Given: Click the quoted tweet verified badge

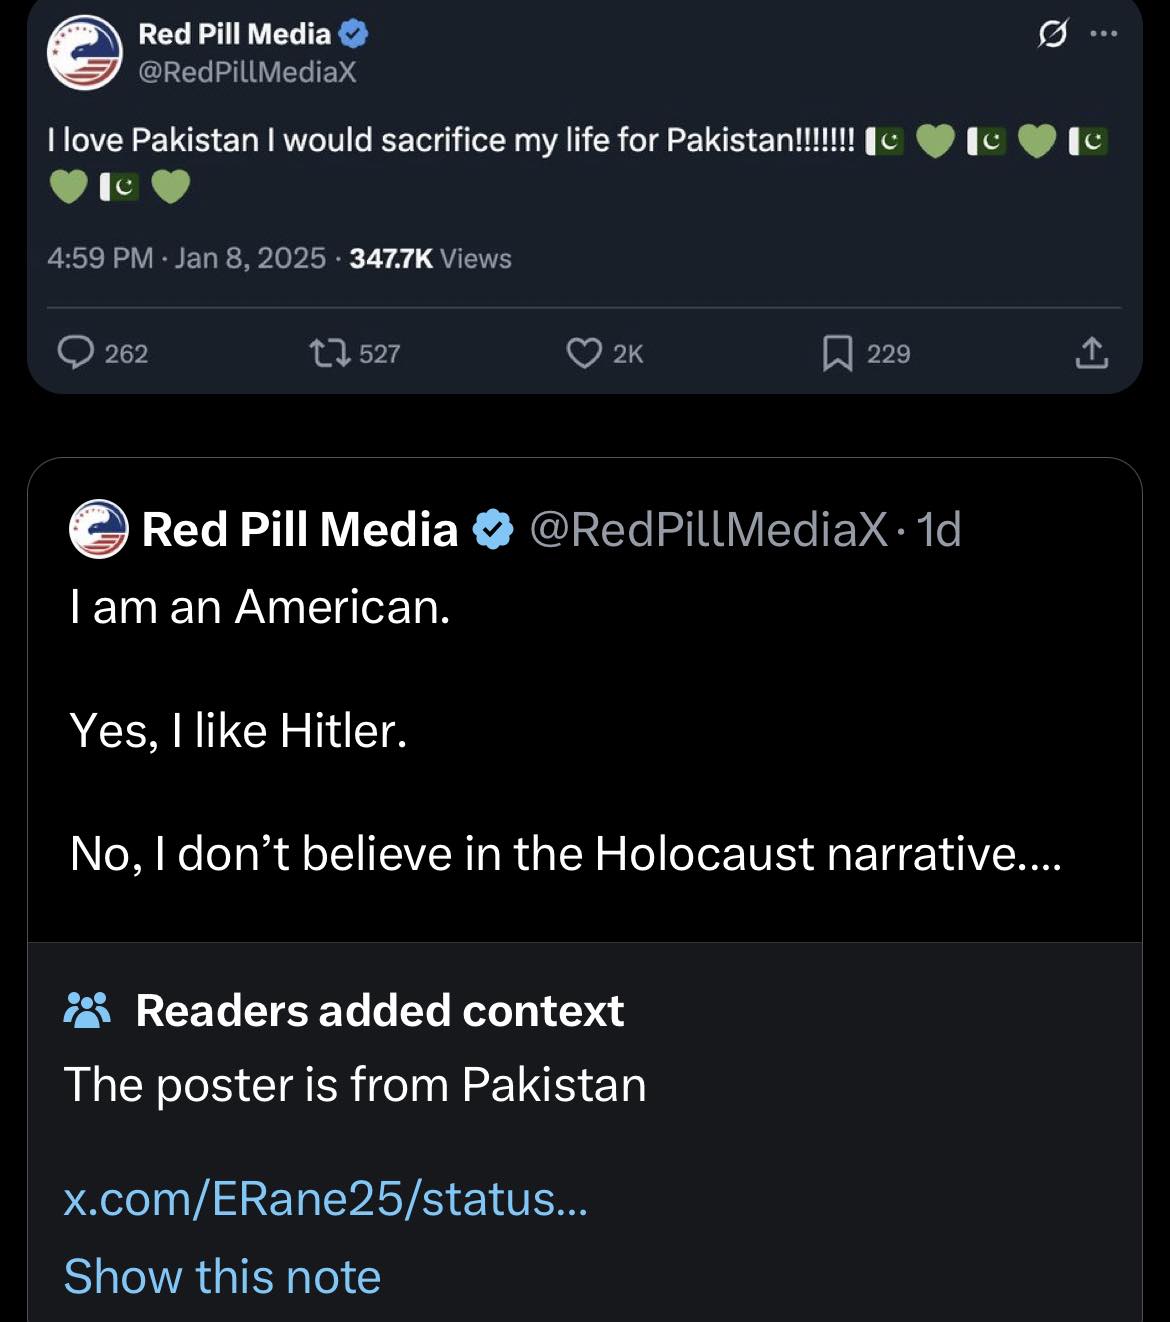Looking at the screenshot, I should 492,529.
